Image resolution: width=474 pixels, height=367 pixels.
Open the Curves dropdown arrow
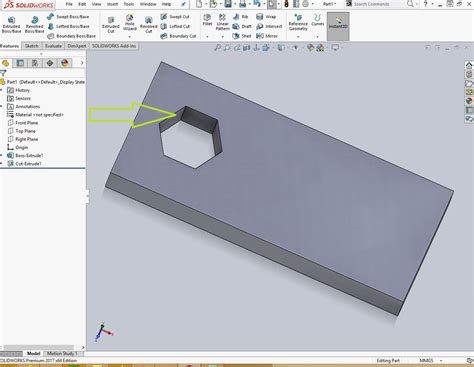(317, 36)
